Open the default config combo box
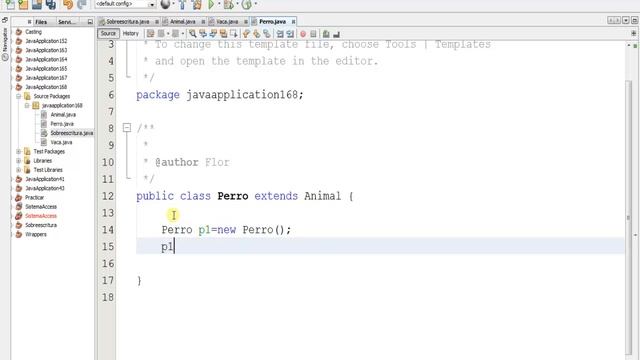 [x=125, y=4]
